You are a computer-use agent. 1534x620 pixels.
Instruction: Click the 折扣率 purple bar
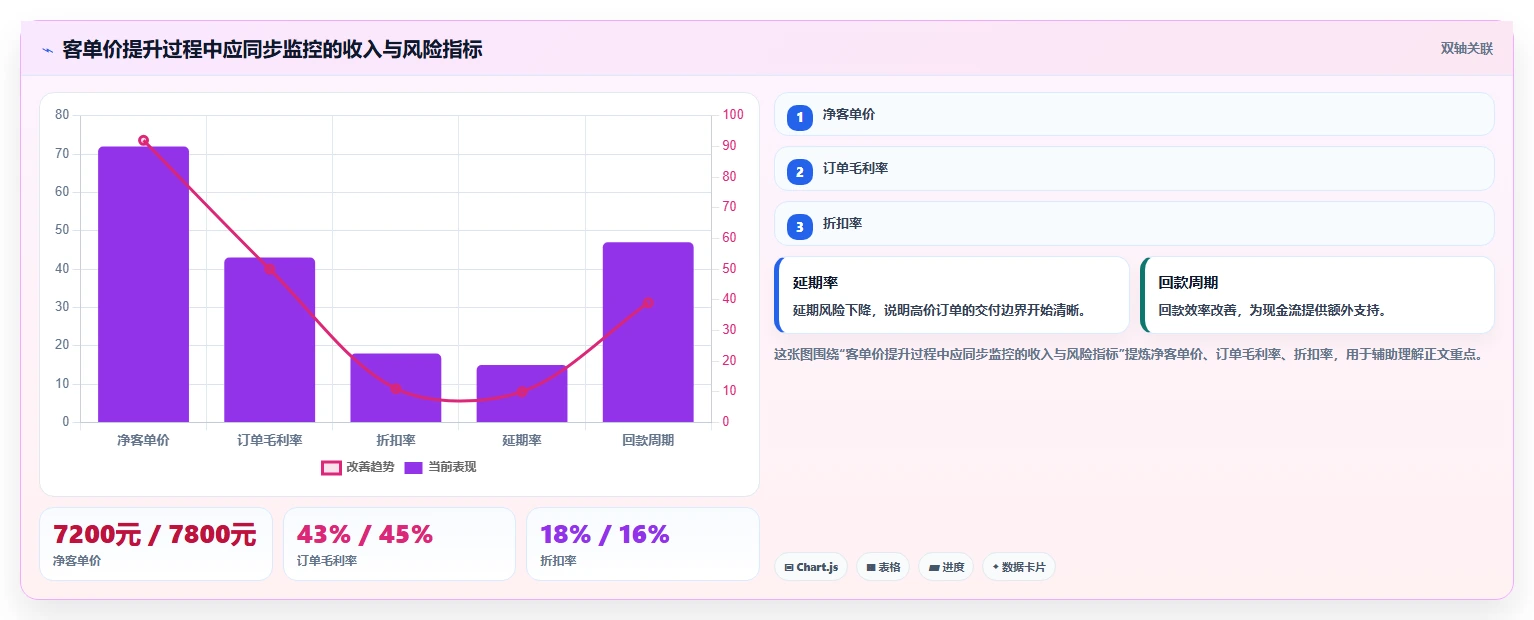click(x=395, y=388)
